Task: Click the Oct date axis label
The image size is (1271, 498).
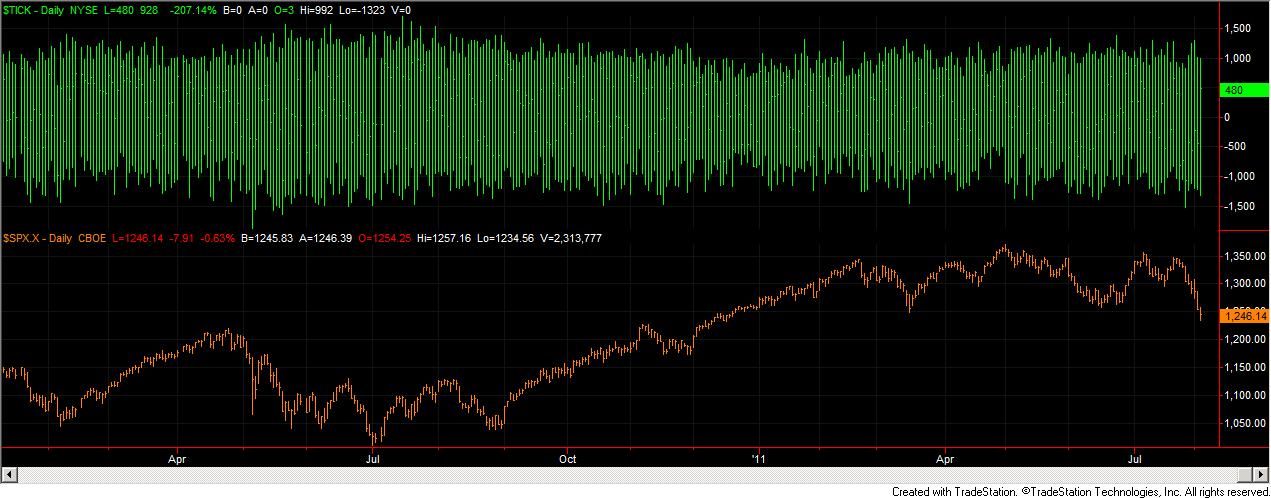Action: (x=567, y=459)
